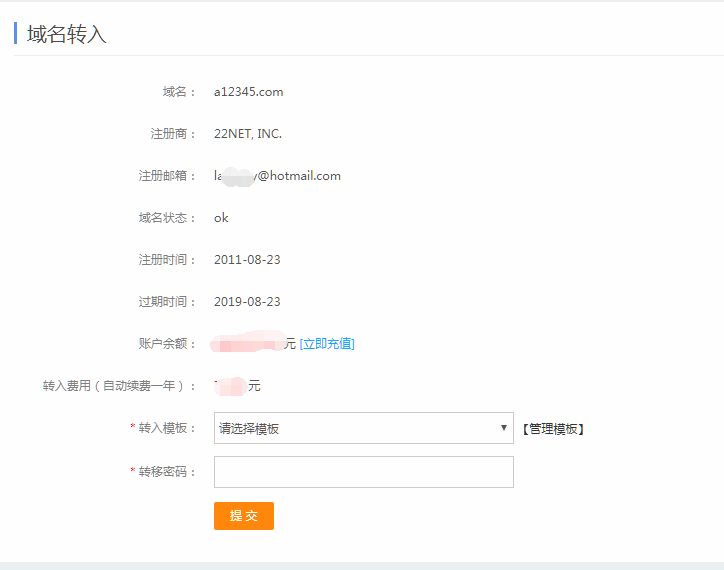Open the 管理模板 link
724x570 pixels.
pyautogui.click(x=552, y=429)
